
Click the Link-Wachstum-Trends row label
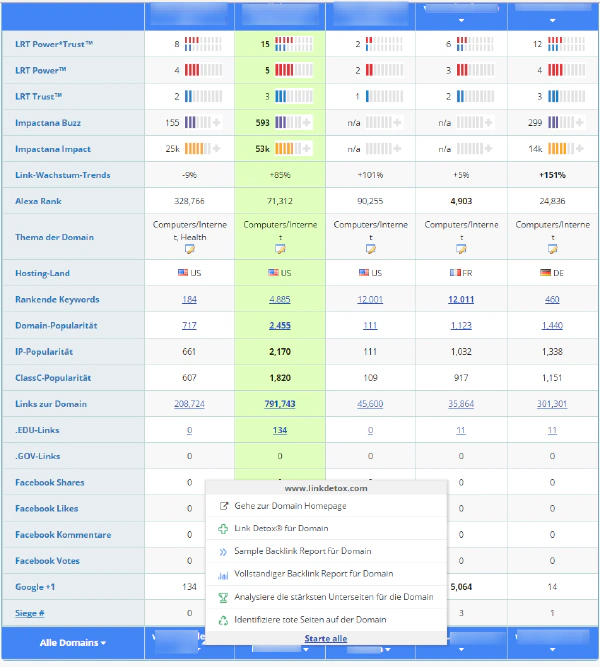(x=63, y=175)
